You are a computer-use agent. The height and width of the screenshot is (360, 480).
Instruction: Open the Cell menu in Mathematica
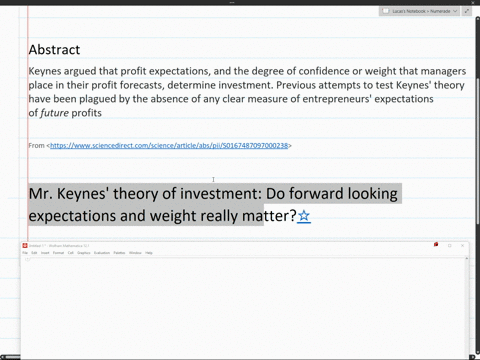click(71, 253)
